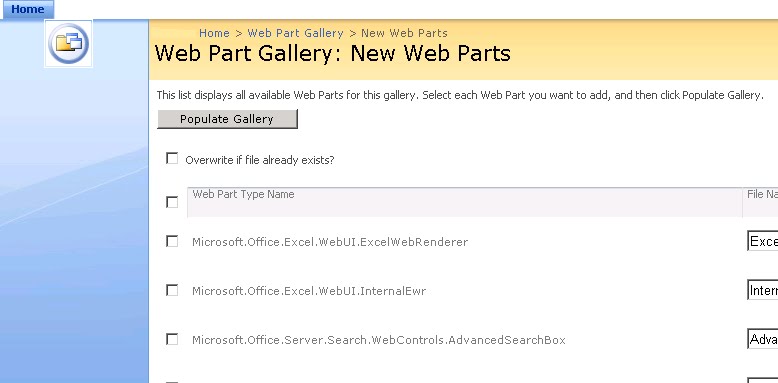Go to Home breadcrumb link

[x=214, y=33]
